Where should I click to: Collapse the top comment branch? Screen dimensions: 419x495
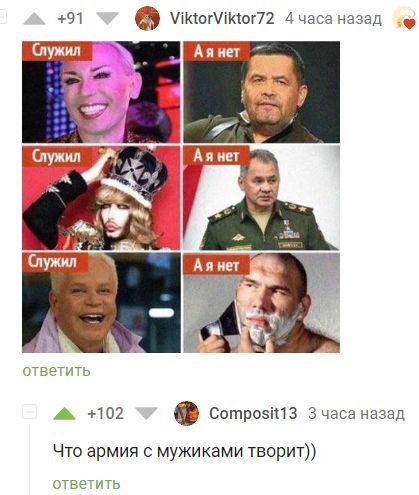tap(3, 17)
